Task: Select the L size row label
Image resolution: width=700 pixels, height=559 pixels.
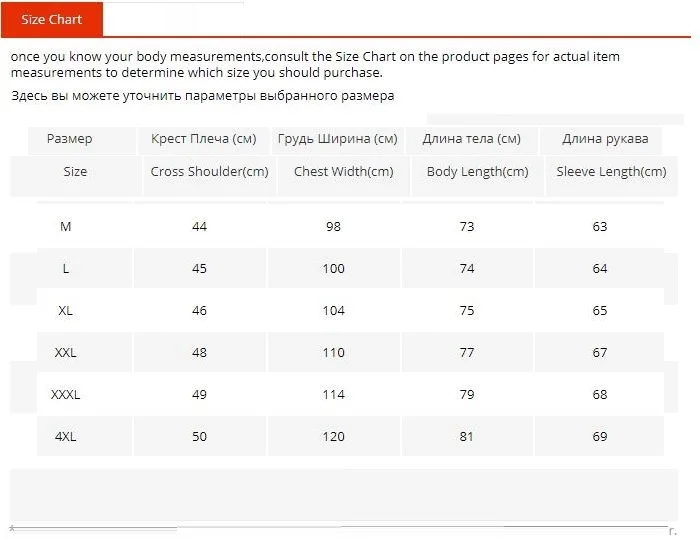Action: click(x=66, y=269)
